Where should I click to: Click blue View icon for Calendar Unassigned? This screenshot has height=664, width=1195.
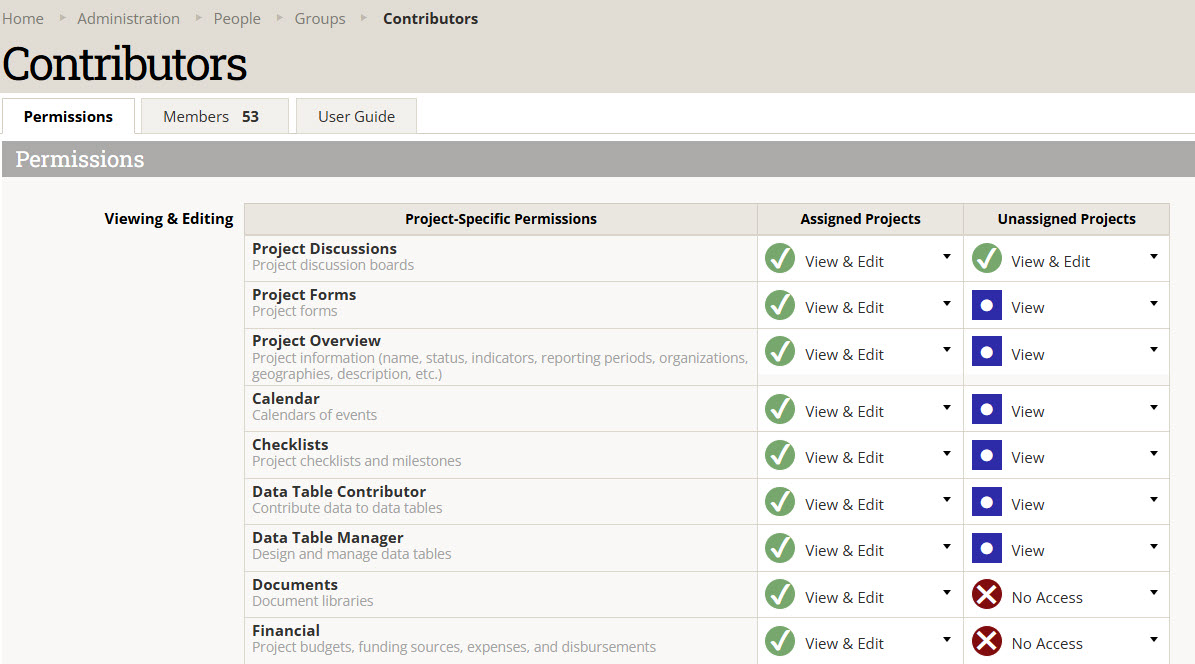click(987, 410)
